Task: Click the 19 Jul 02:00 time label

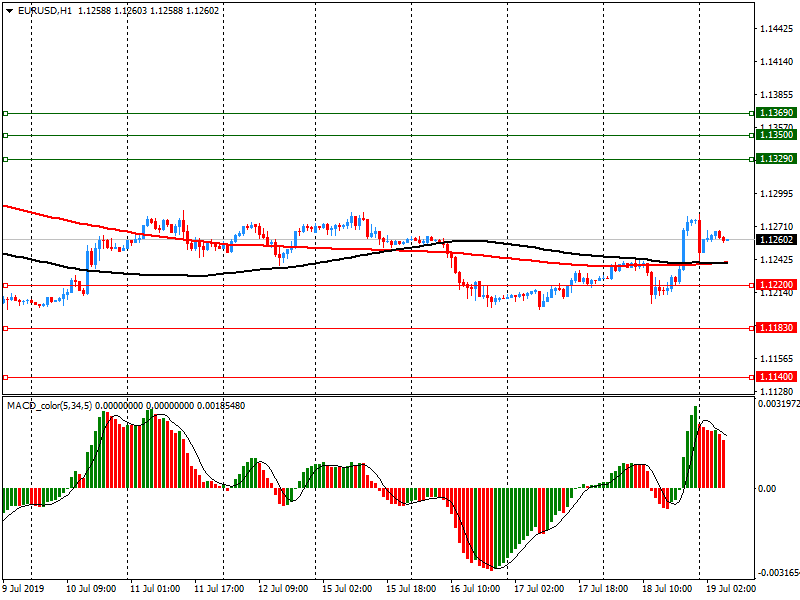Action: click(731, 589)
